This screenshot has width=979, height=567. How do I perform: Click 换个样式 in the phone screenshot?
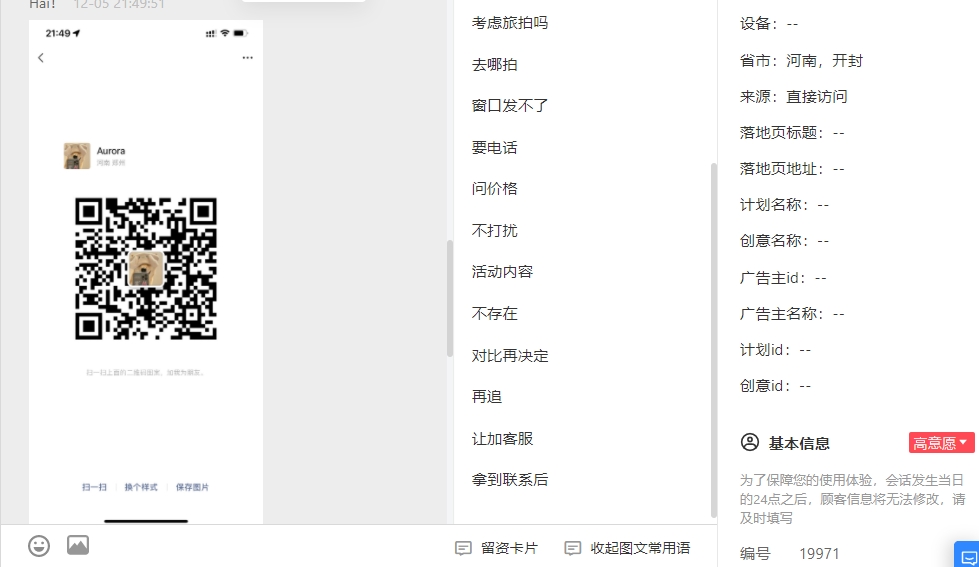141,487
